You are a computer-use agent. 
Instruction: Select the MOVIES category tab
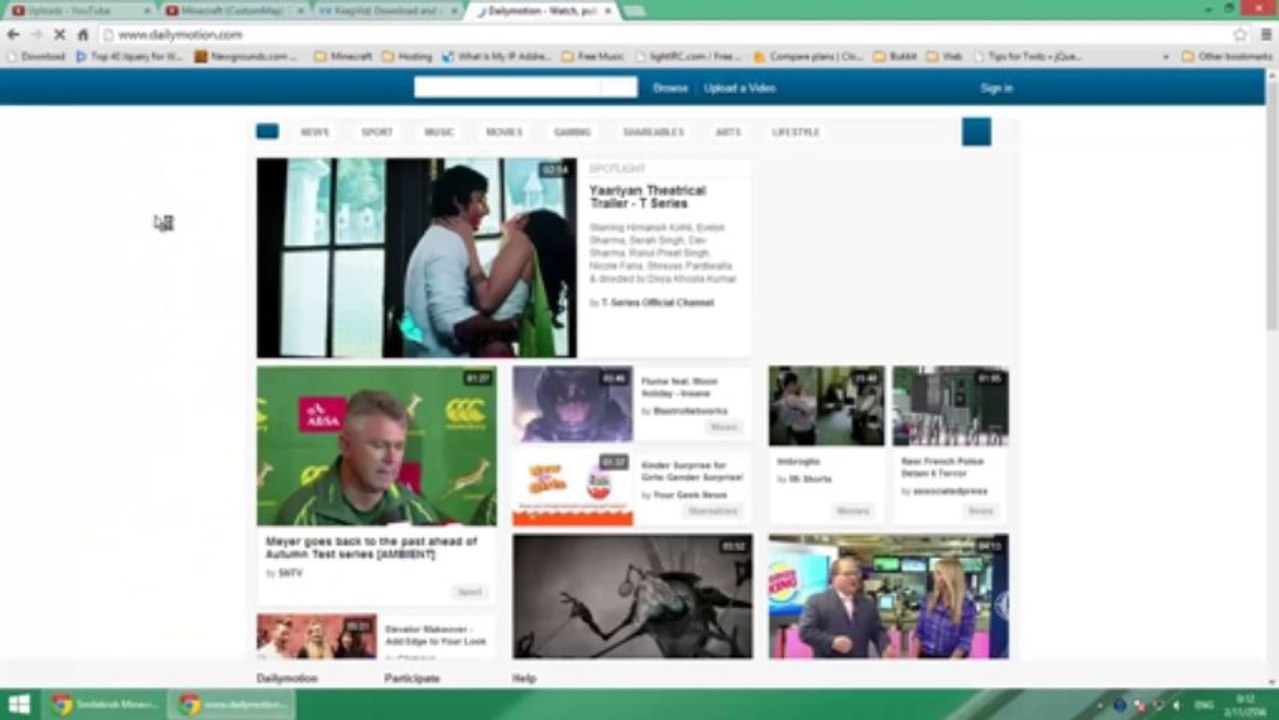point(504,132)
